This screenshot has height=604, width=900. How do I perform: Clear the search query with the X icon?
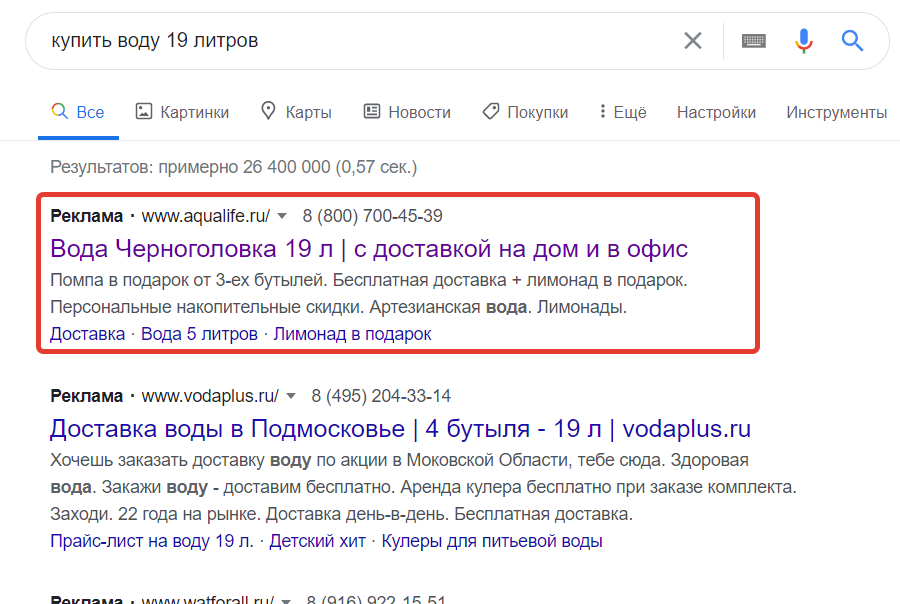pos(693,40)
